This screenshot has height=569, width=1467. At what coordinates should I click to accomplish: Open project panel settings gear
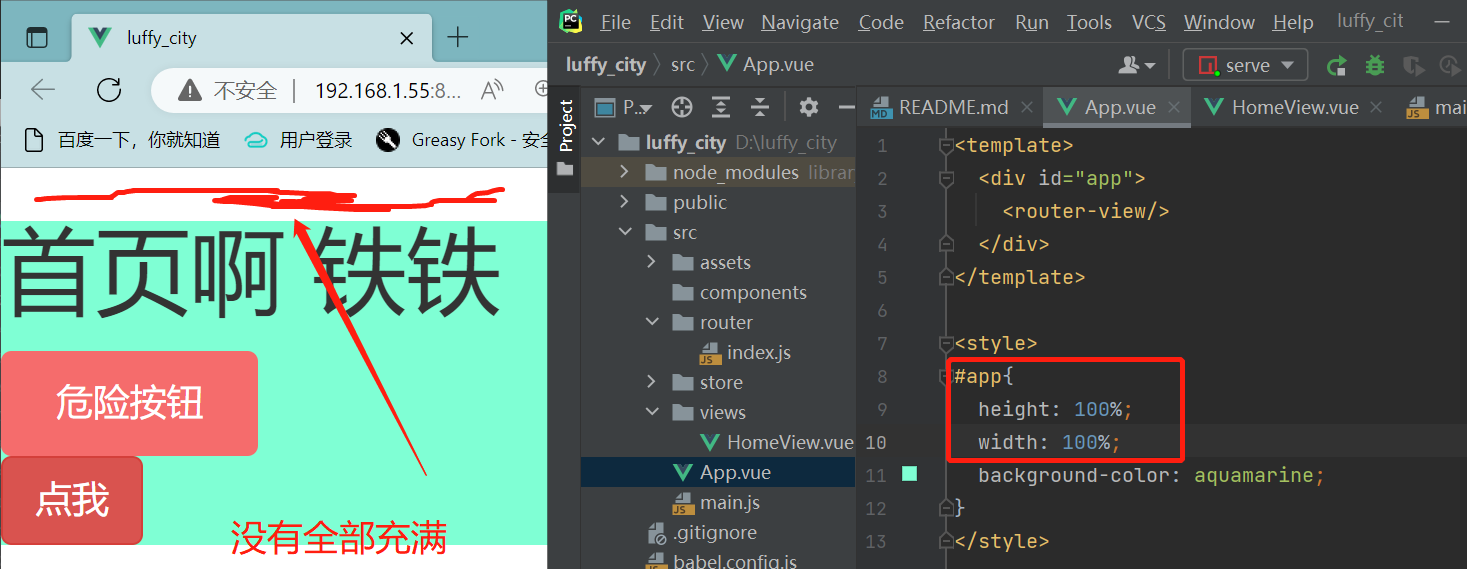tap(809, 107)
